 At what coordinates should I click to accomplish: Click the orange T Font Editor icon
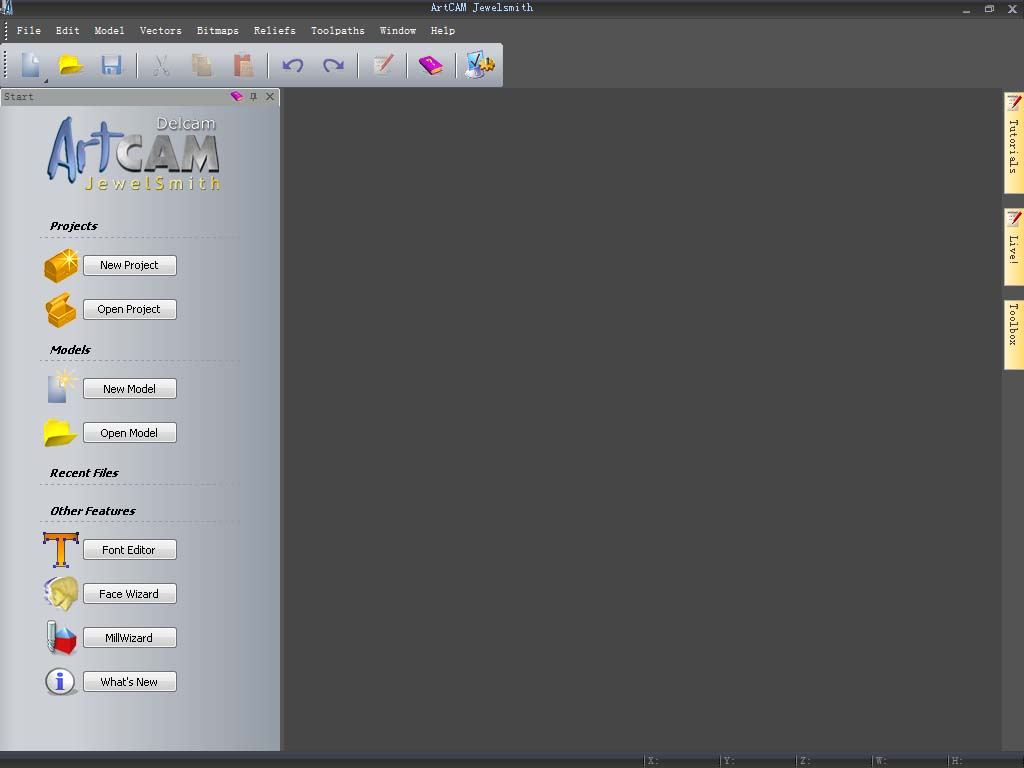(x=61, y=549)
